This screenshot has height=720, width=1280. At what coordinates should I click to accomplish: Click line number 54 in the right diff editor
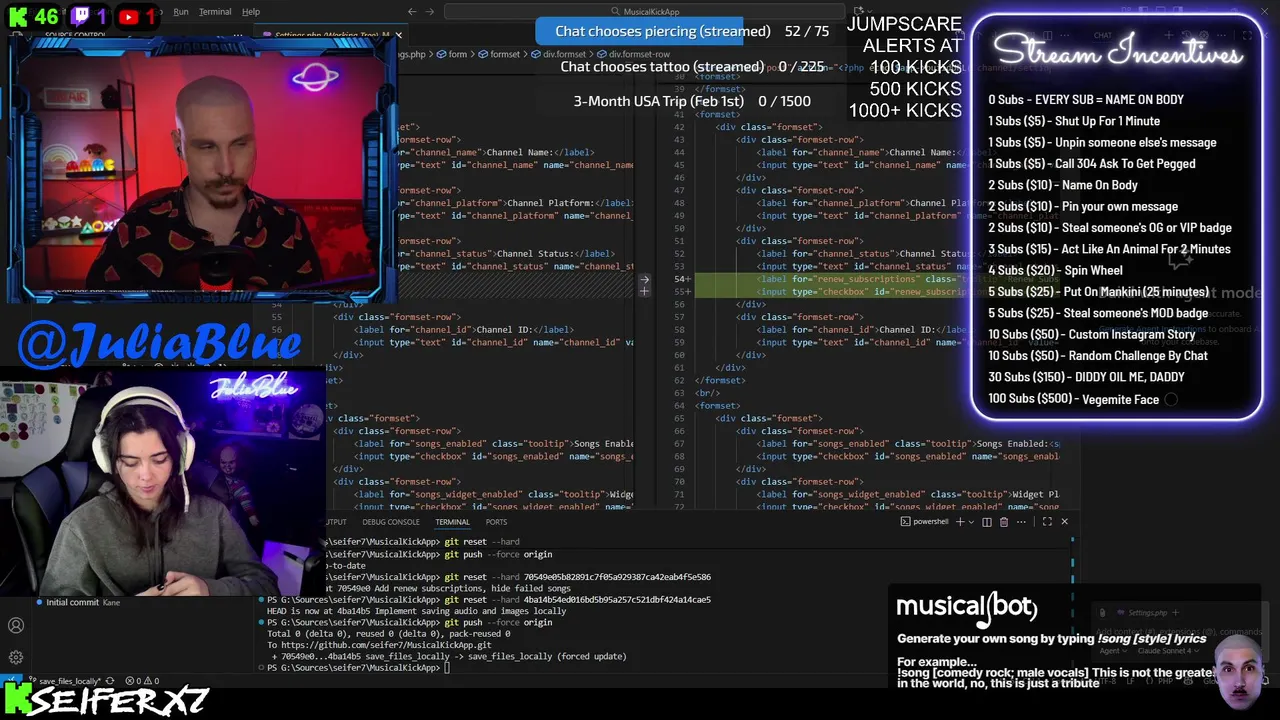[680, 279]
